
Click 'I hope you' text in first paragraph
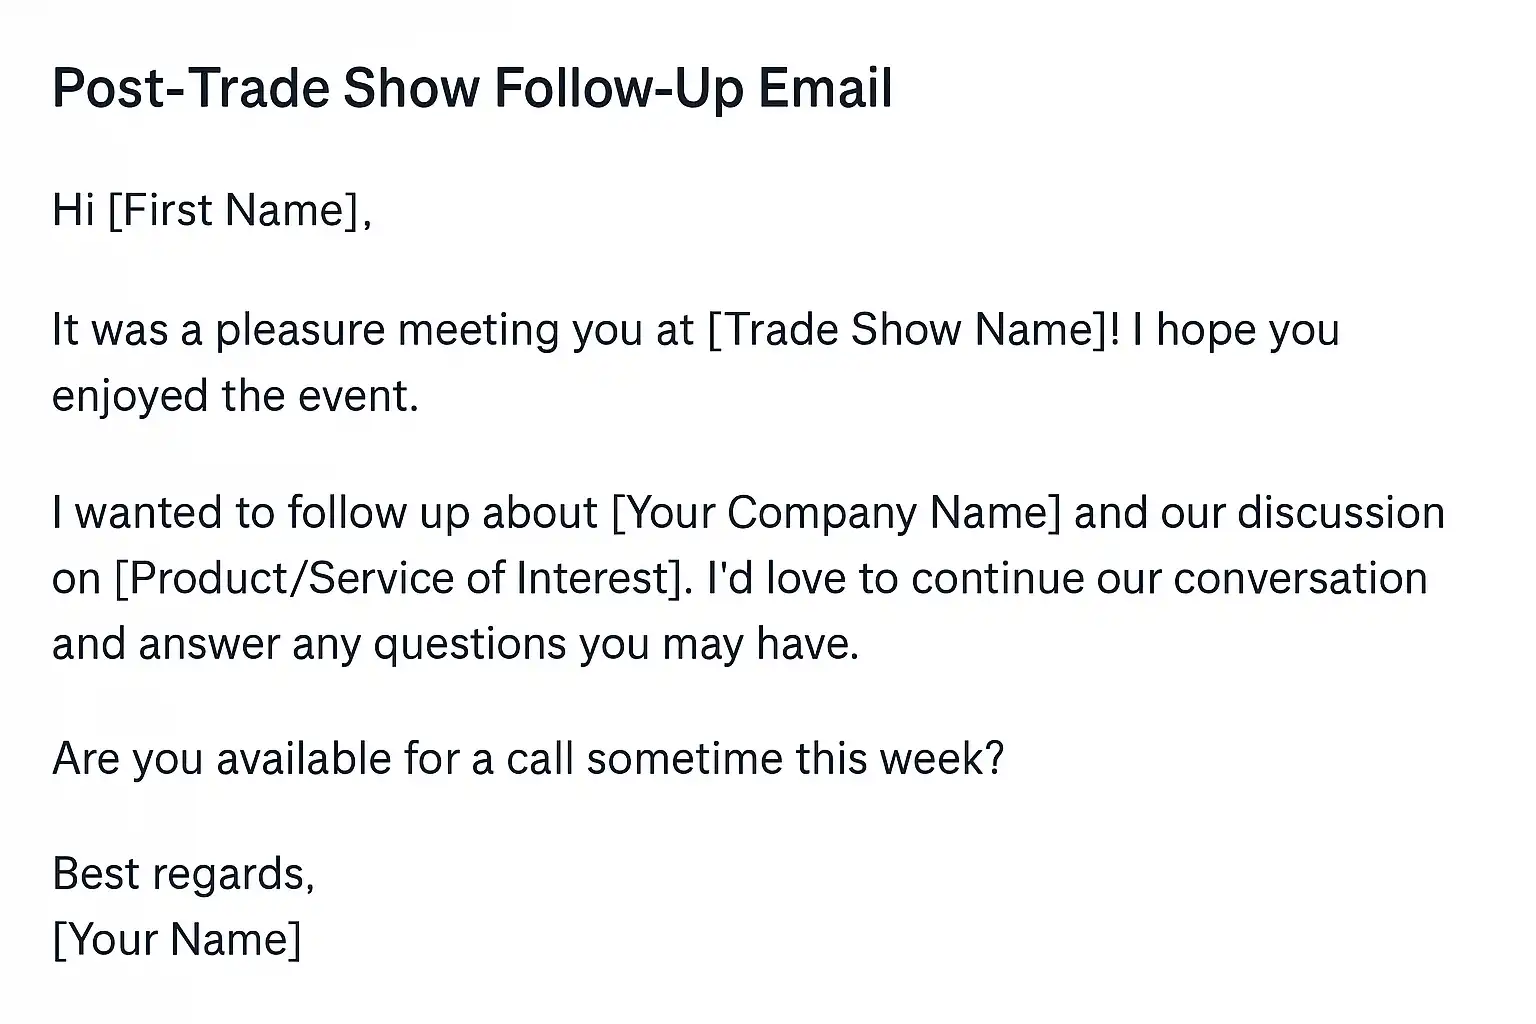(x=1235, y=330)
